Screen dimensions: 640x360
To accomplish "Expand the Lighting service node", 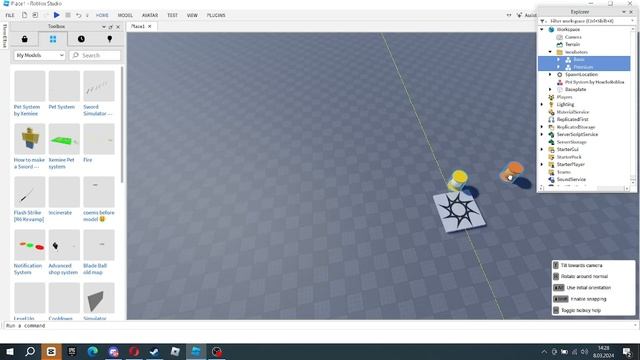I will [542, 104].
